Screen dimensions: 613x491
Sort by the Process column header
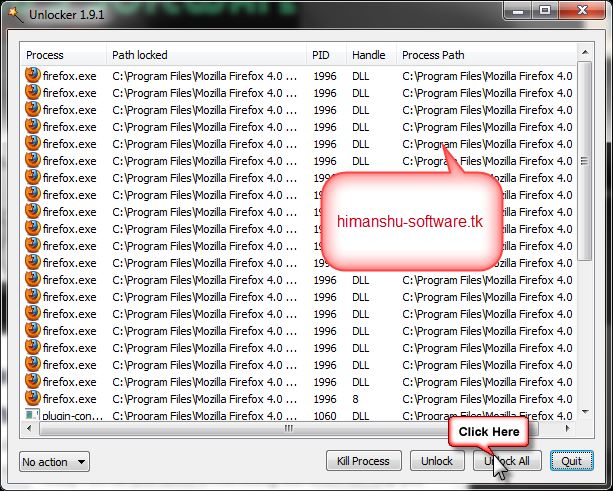[63, 55]
